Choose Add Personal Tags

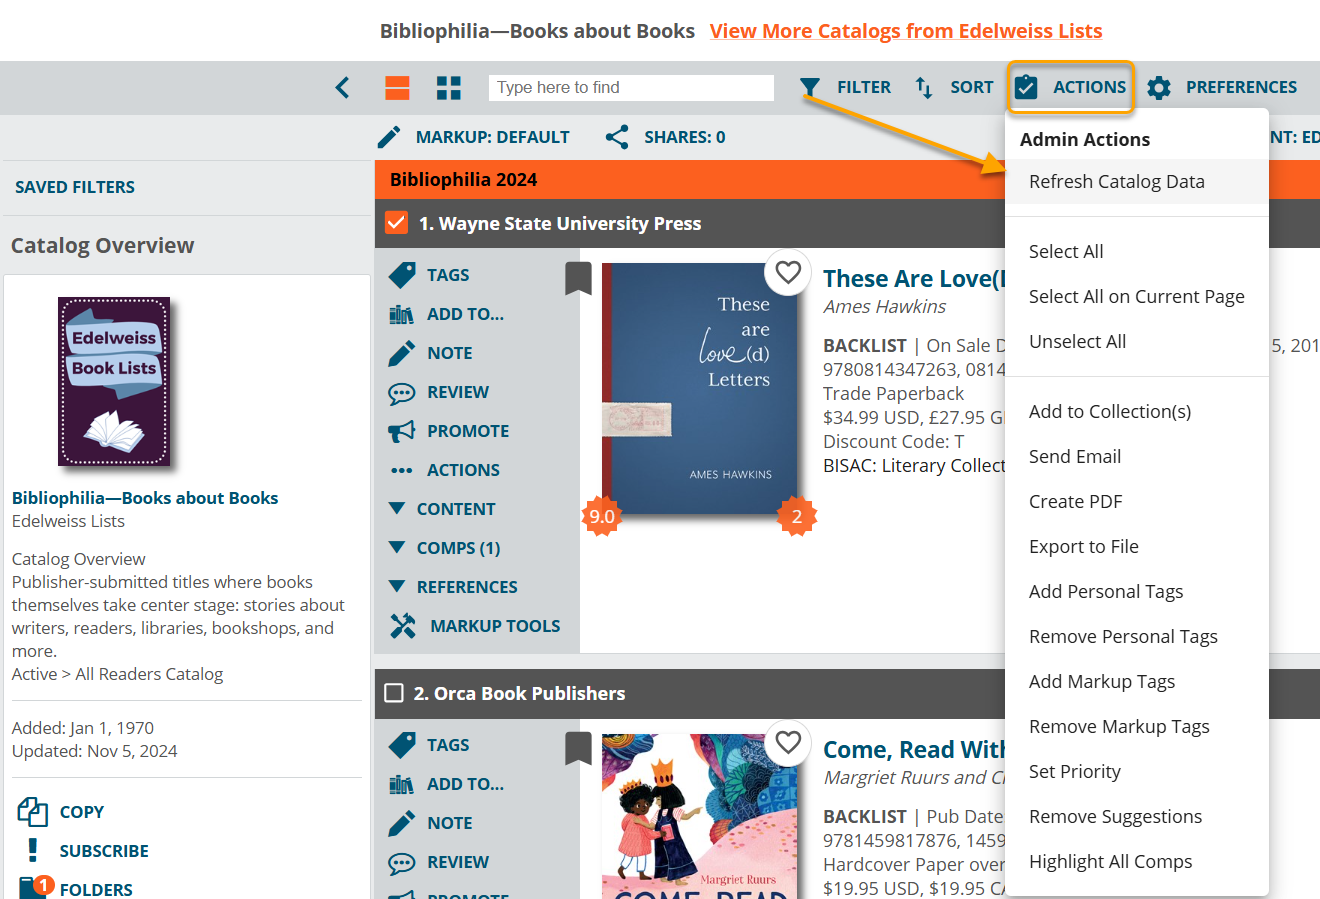(1137, 592)
